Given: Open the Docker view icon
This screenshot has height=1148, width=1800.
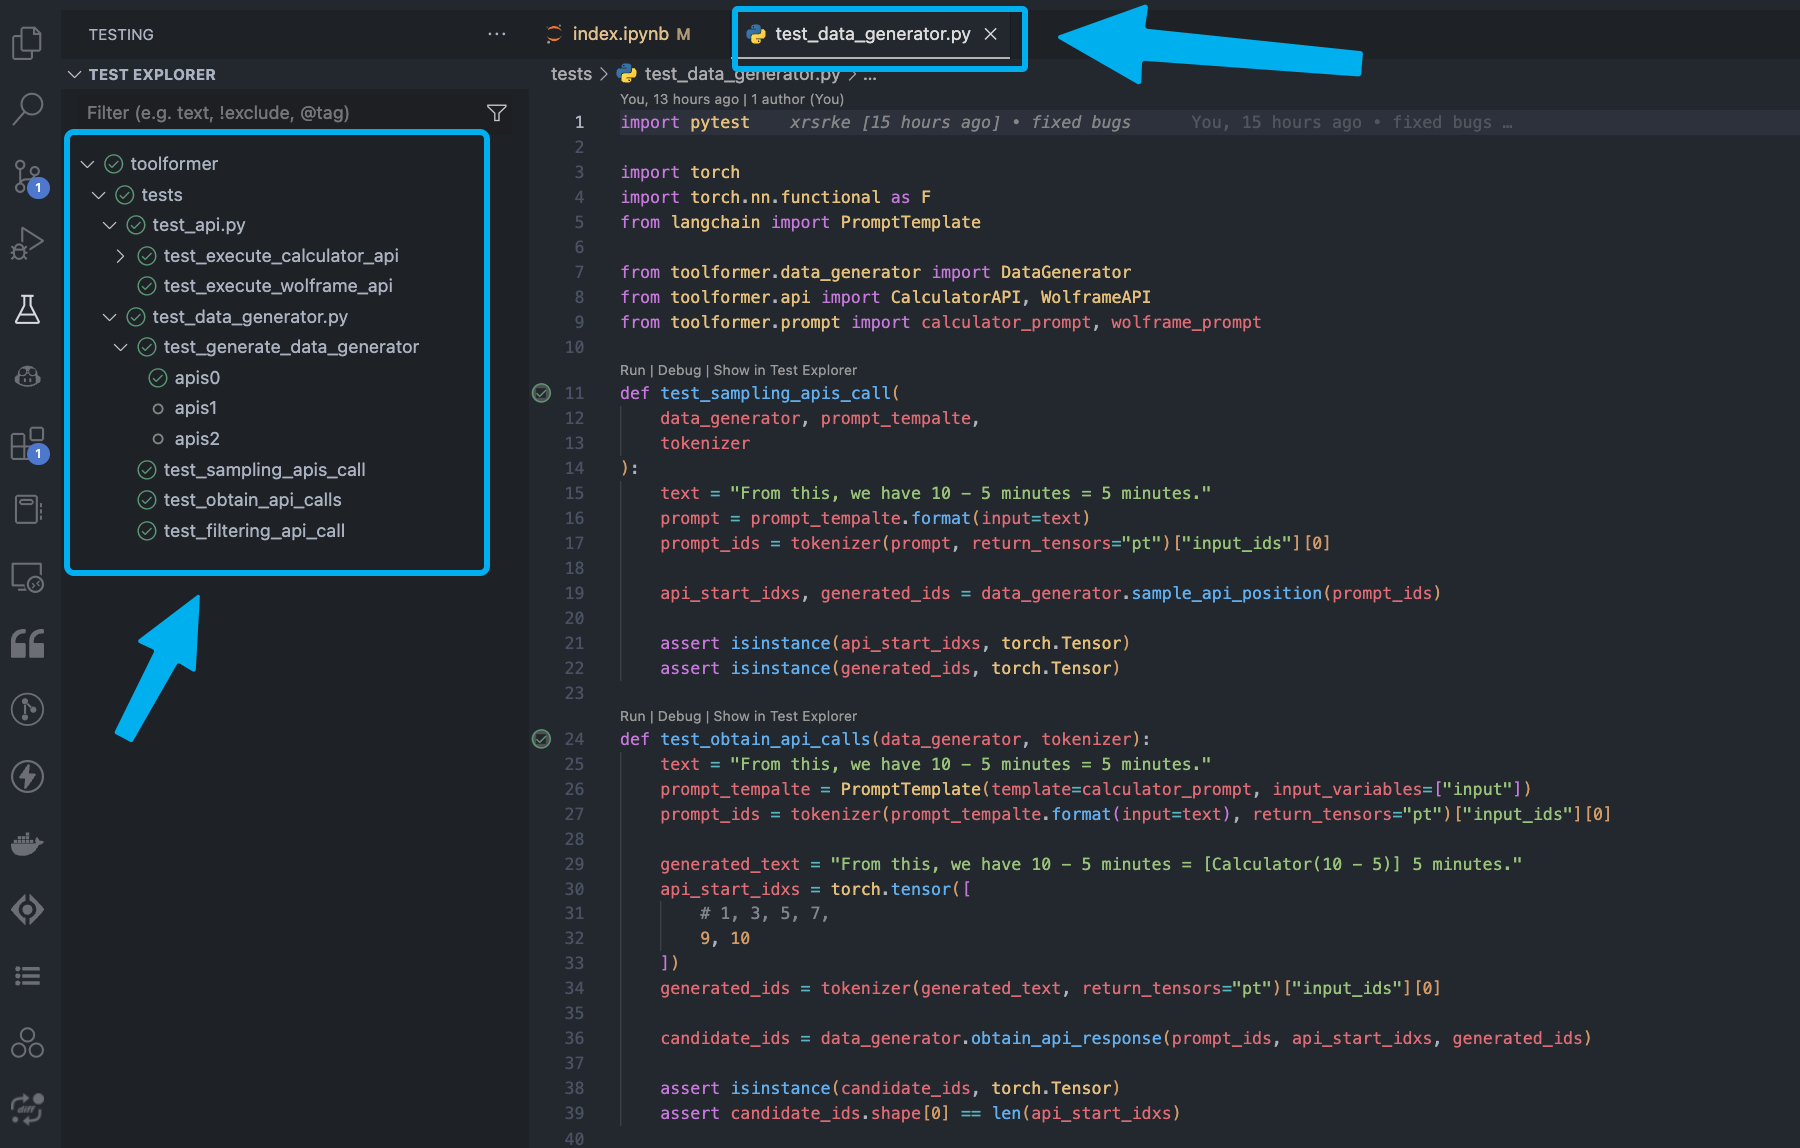Looking at the screenshot, I should click(x=27, y=843).
